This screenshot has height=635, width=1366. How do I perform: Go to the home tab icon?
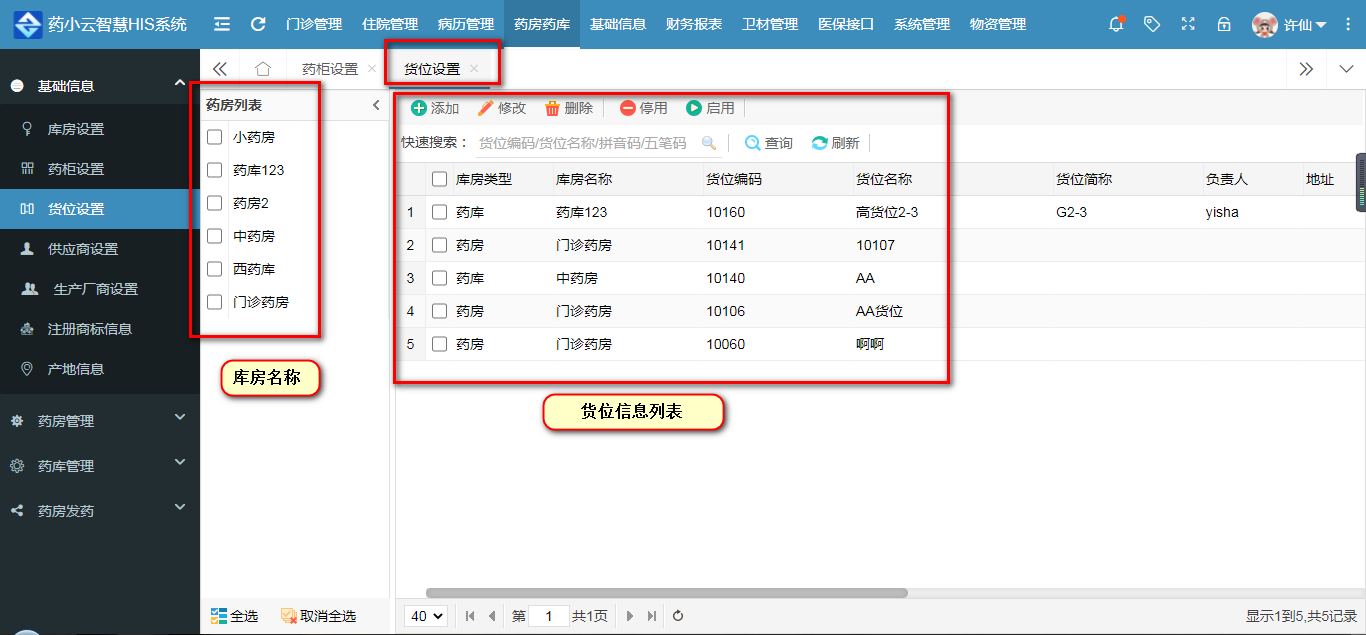[x=263, y=69]
